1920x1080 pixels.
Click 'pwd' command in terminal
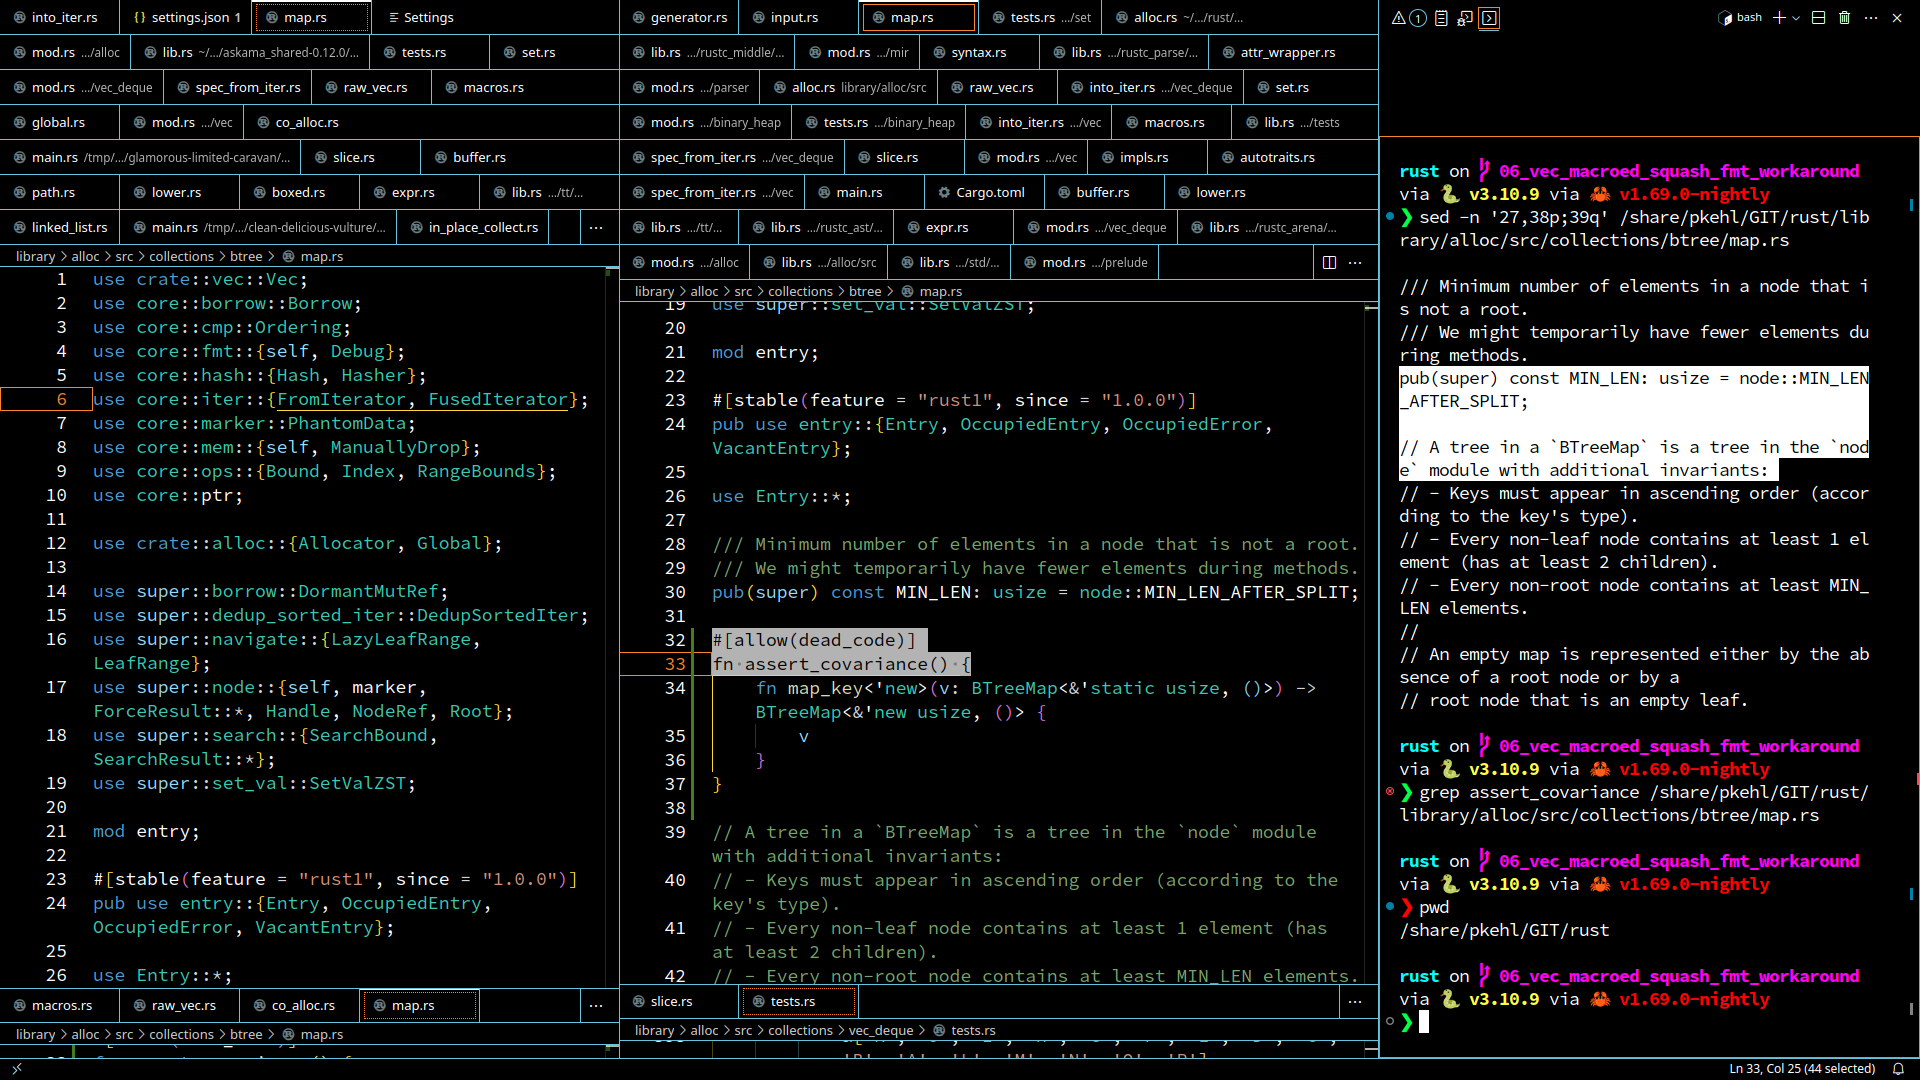(x=1434, y=907)
